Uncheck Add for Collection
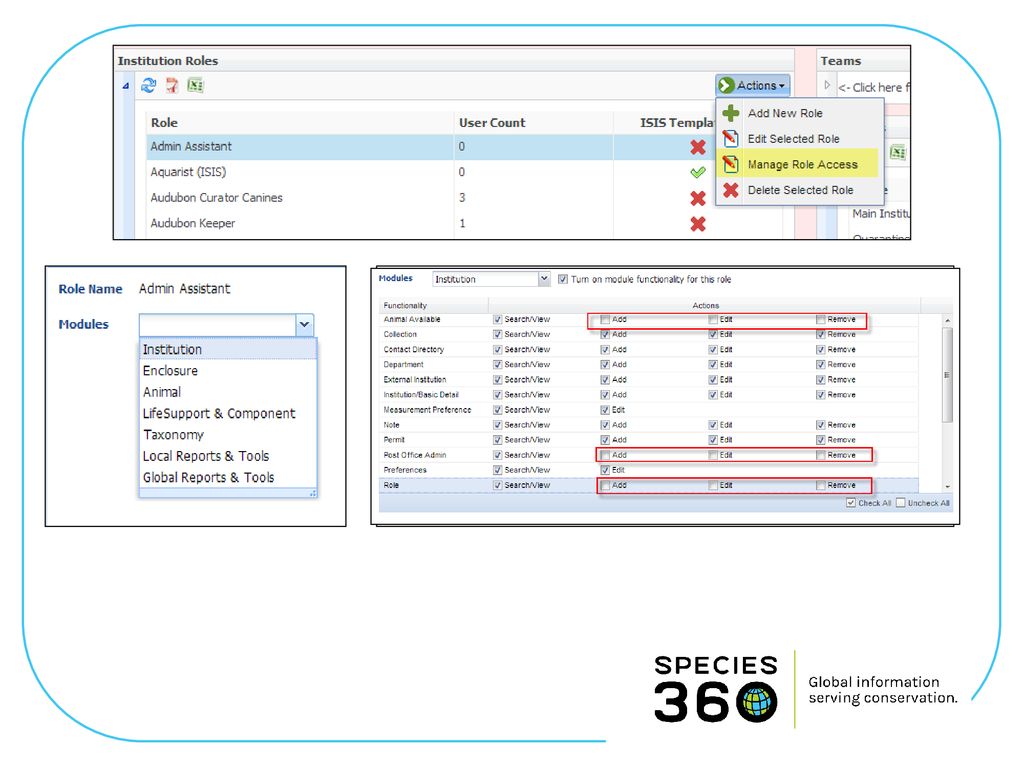This screenshot has height=768, width=1024. pyautogui.click(x=605, y=334)
